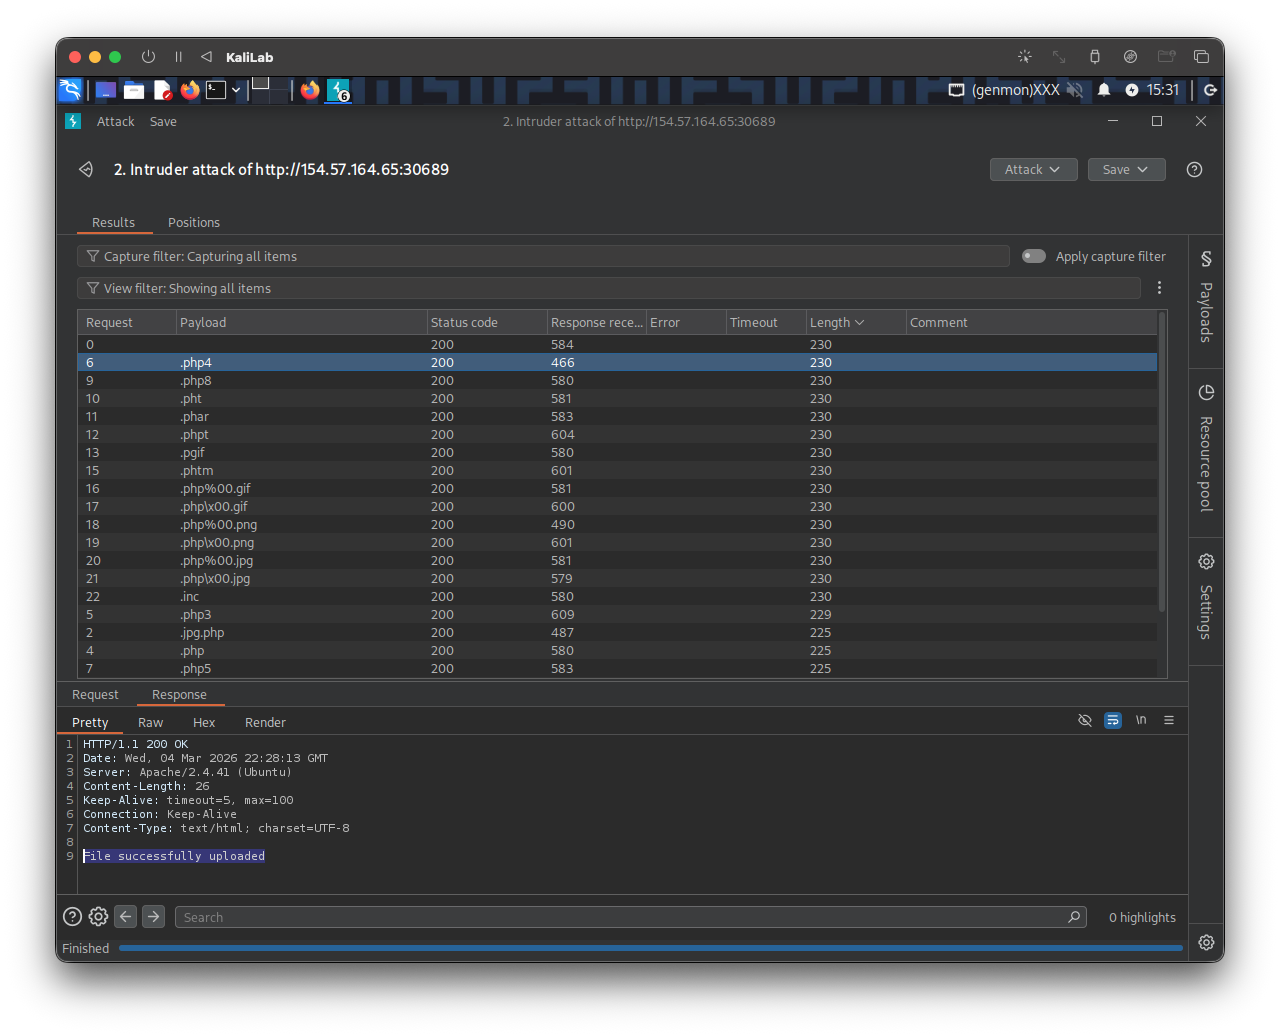Screen dimensions: 1280x1036
Task: Sort by the Length column header
Action: coord(830,322)
